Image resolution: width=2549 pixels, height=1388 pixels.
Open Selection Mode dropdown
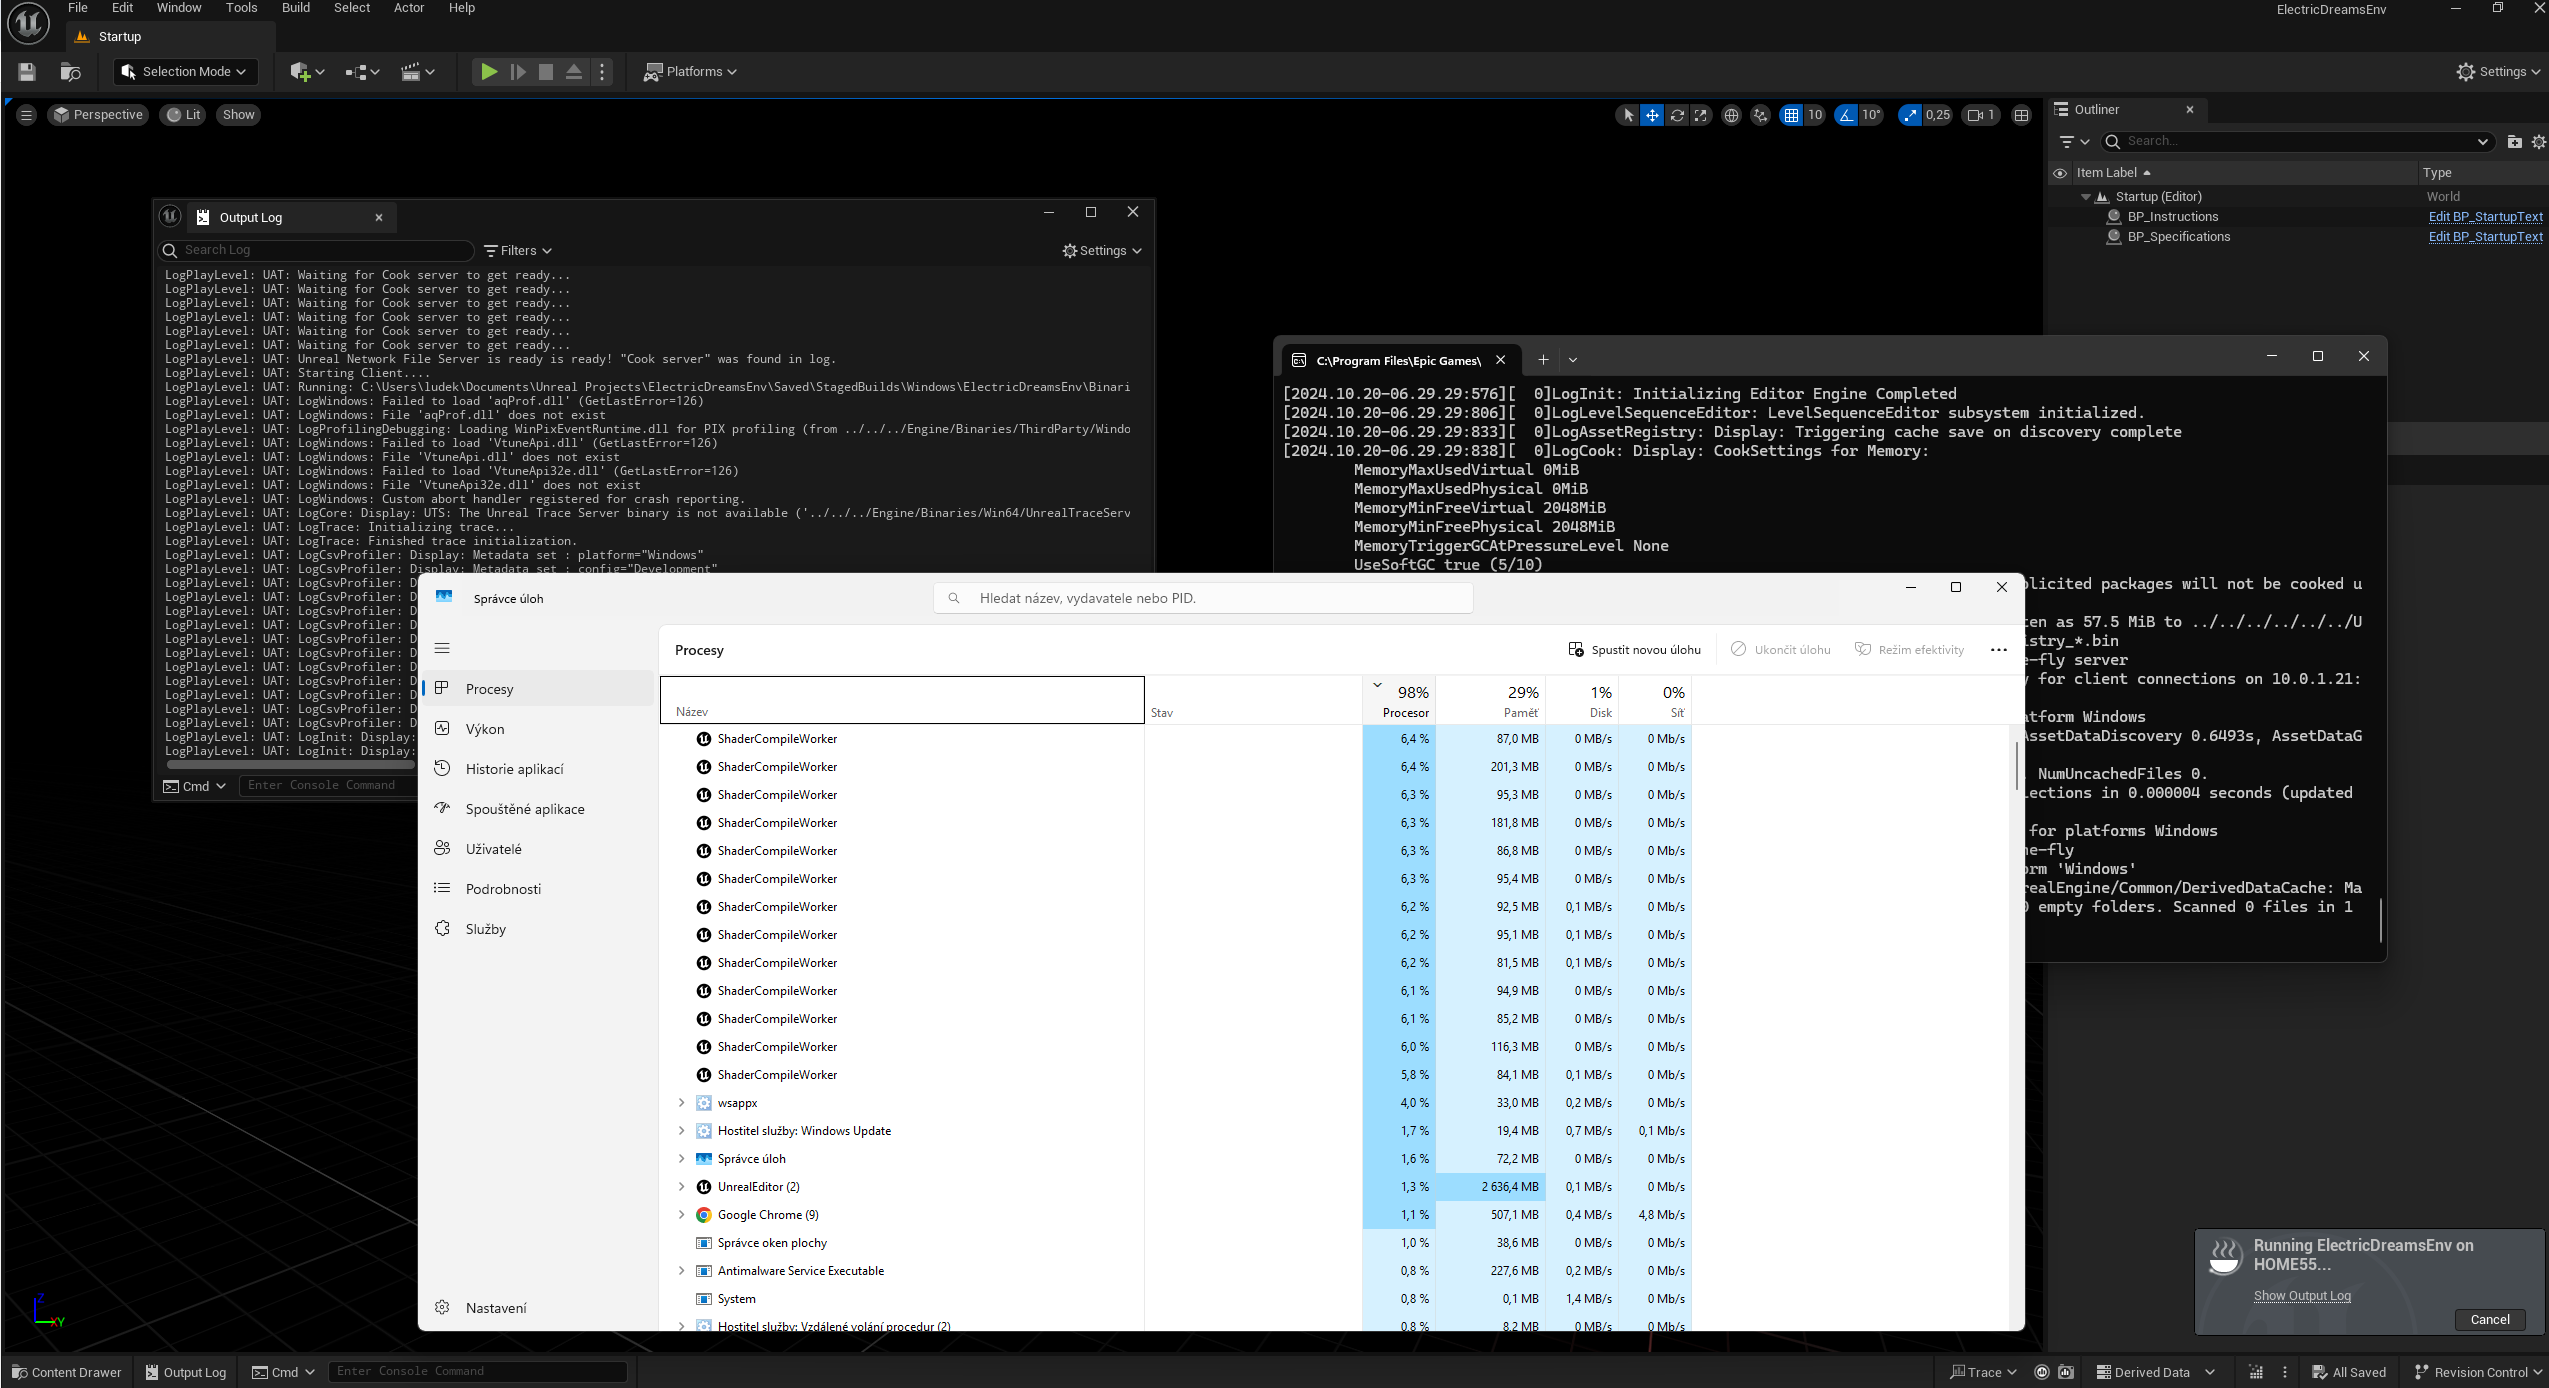click(x=185, y=72)
